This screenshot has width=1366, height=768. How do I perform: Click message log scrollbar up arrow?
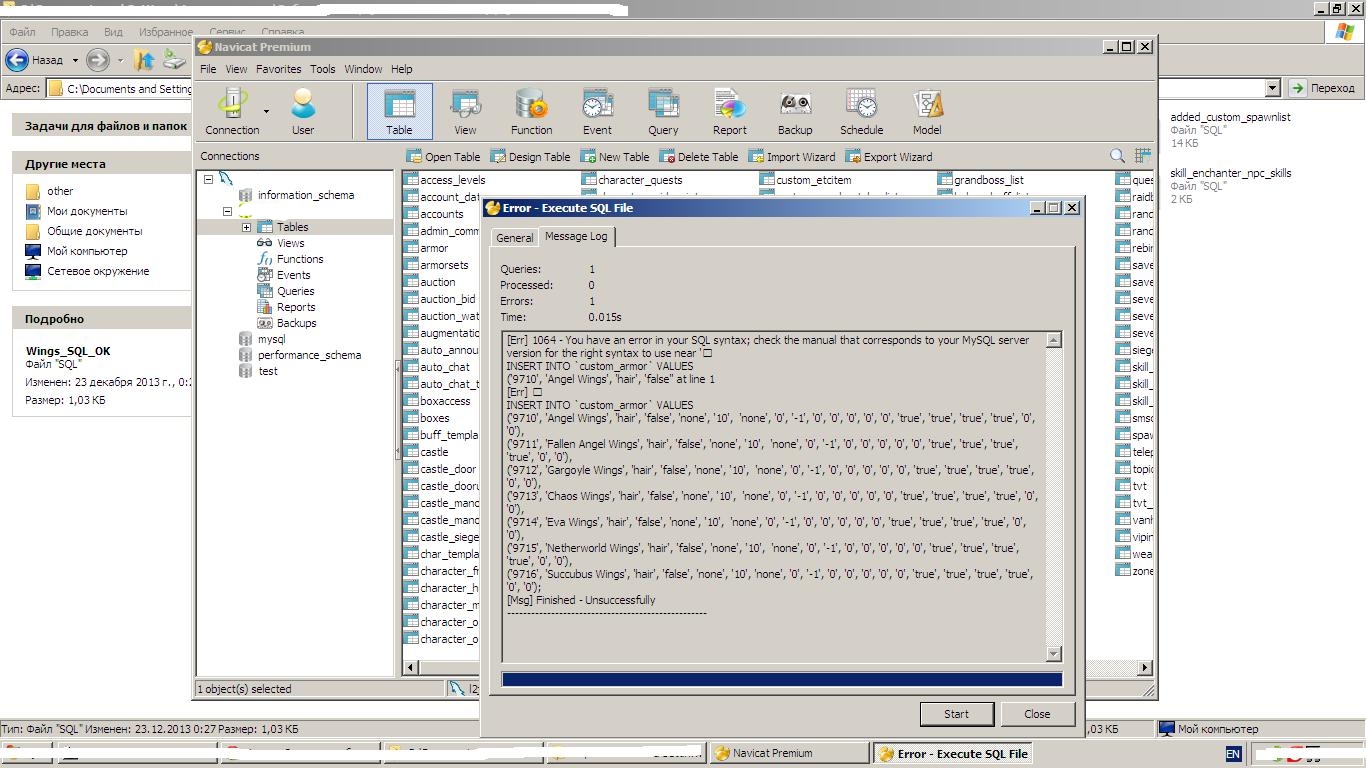(x=1053, y=340)
